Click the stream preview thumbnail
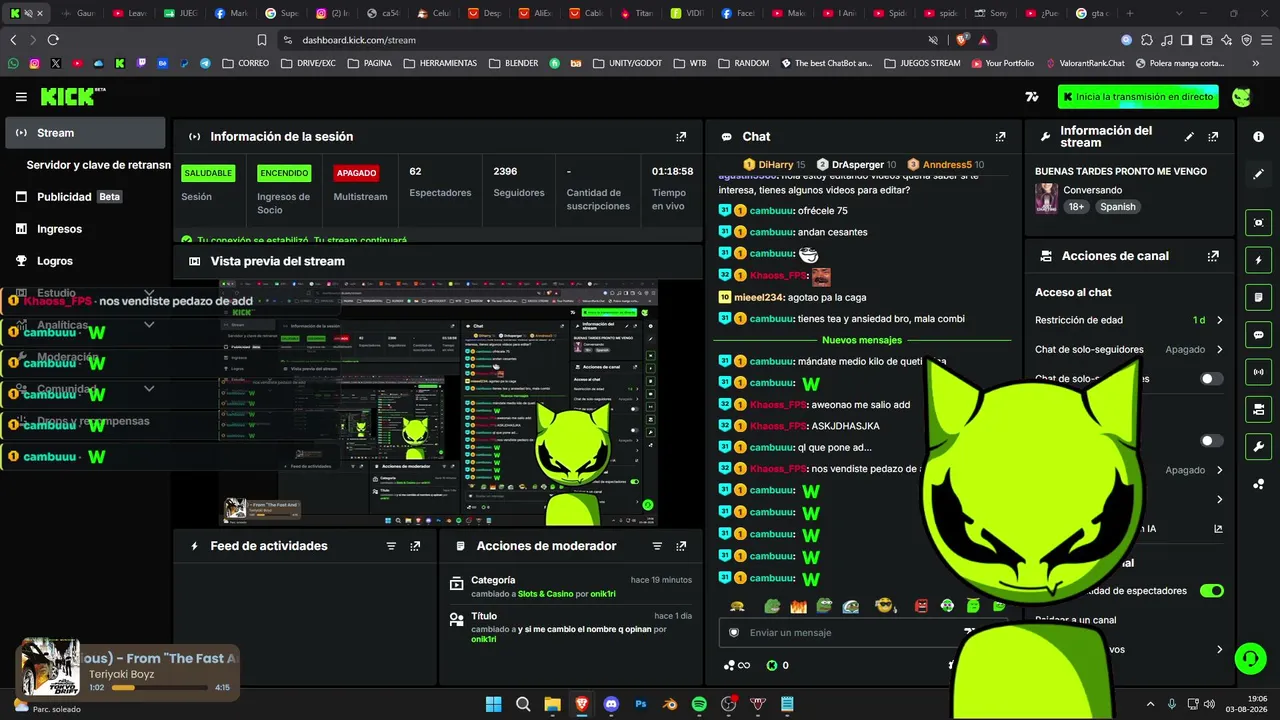Image resolution: width=1280 pixels, height=720 pixels. click(x=439, y=404)
